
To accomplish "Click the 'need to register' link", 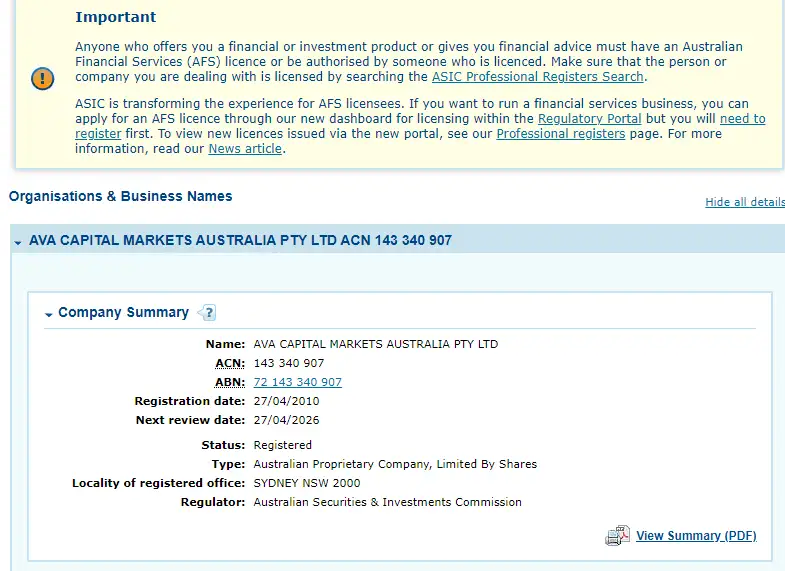I will click(742, 119).
